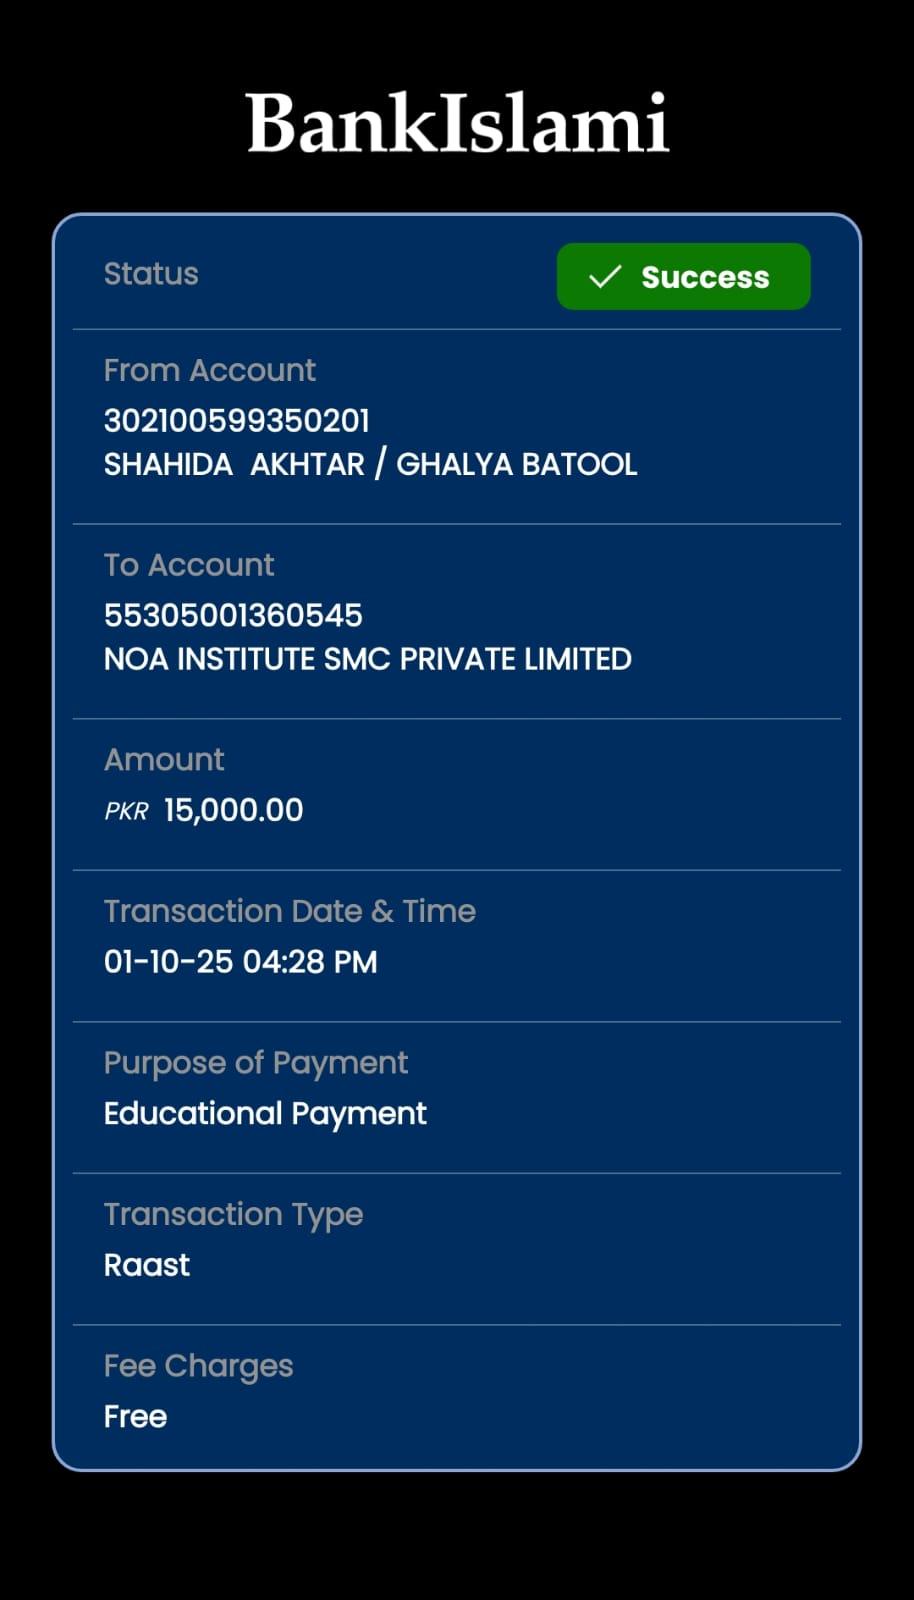Select the Status label
Viewport: 914px width, 1600px height.
(x=151, y=274)
